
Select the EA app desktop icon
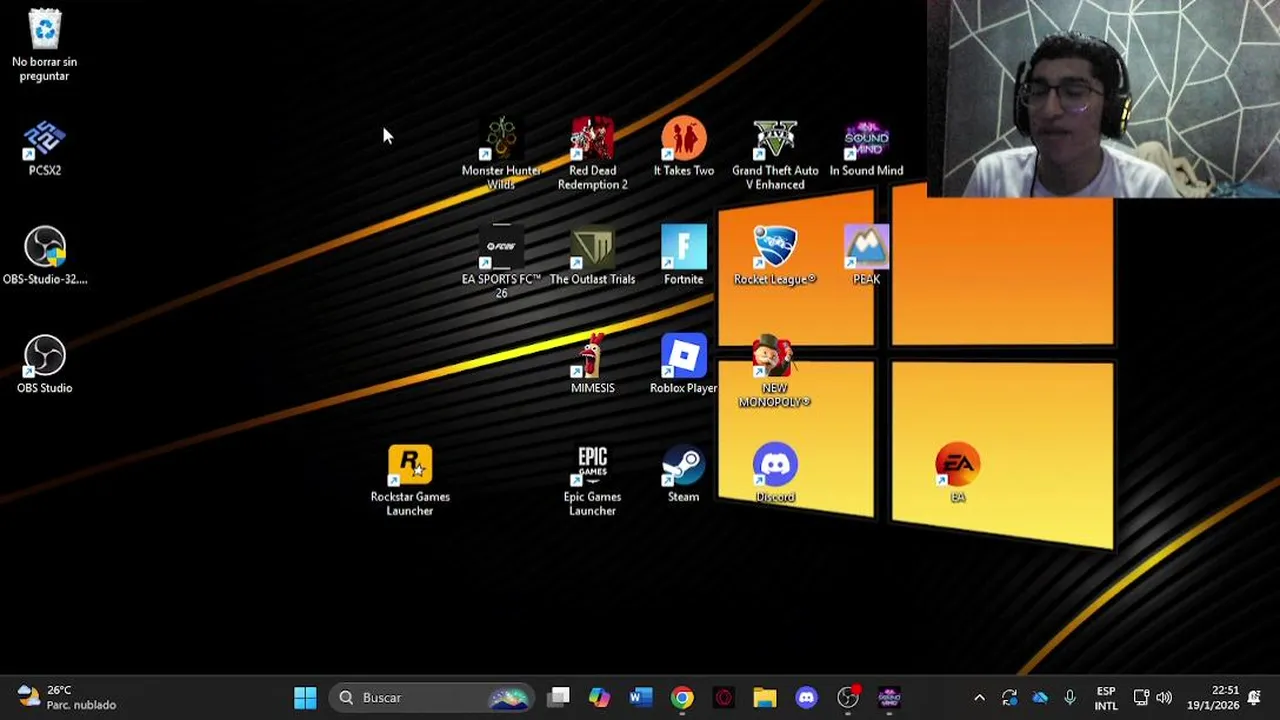pyautogui.click(x=957, y=473)
